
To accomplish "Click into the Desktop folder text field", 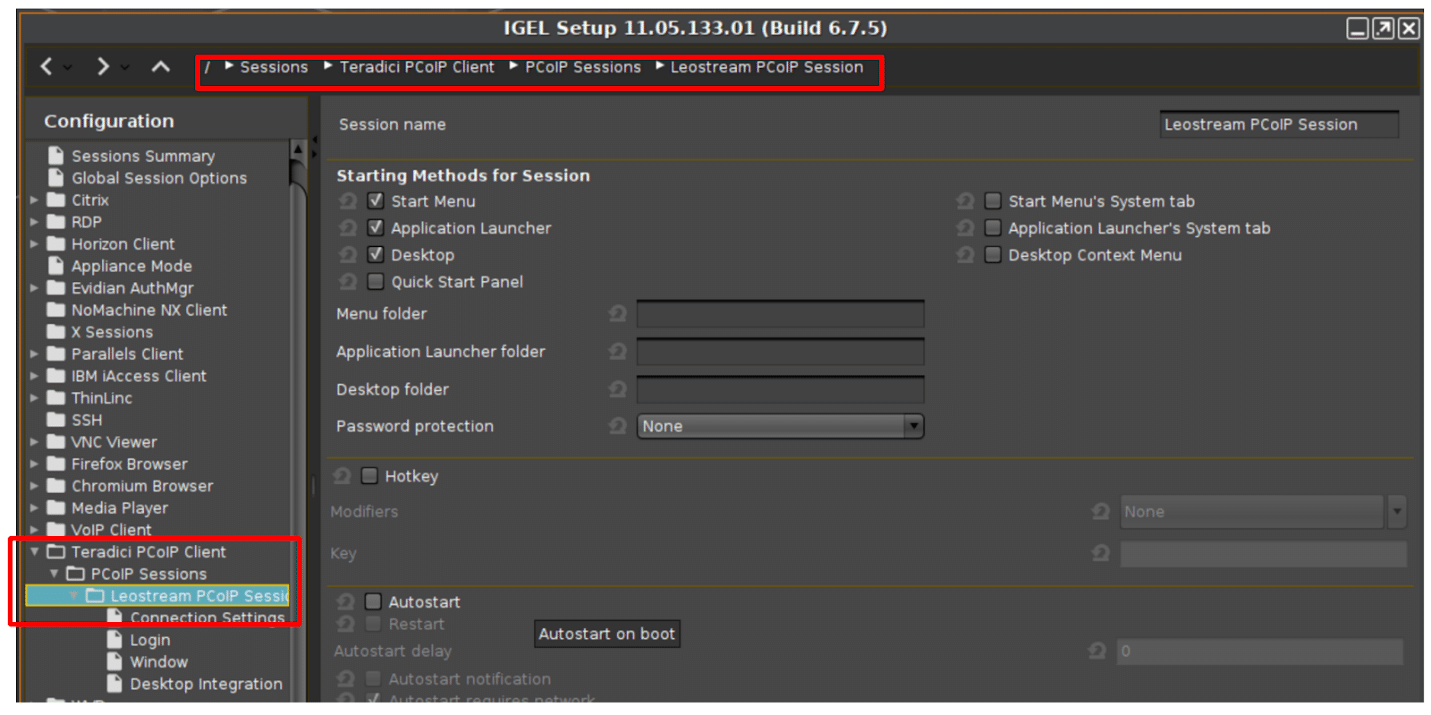I will tap(780, 389).
